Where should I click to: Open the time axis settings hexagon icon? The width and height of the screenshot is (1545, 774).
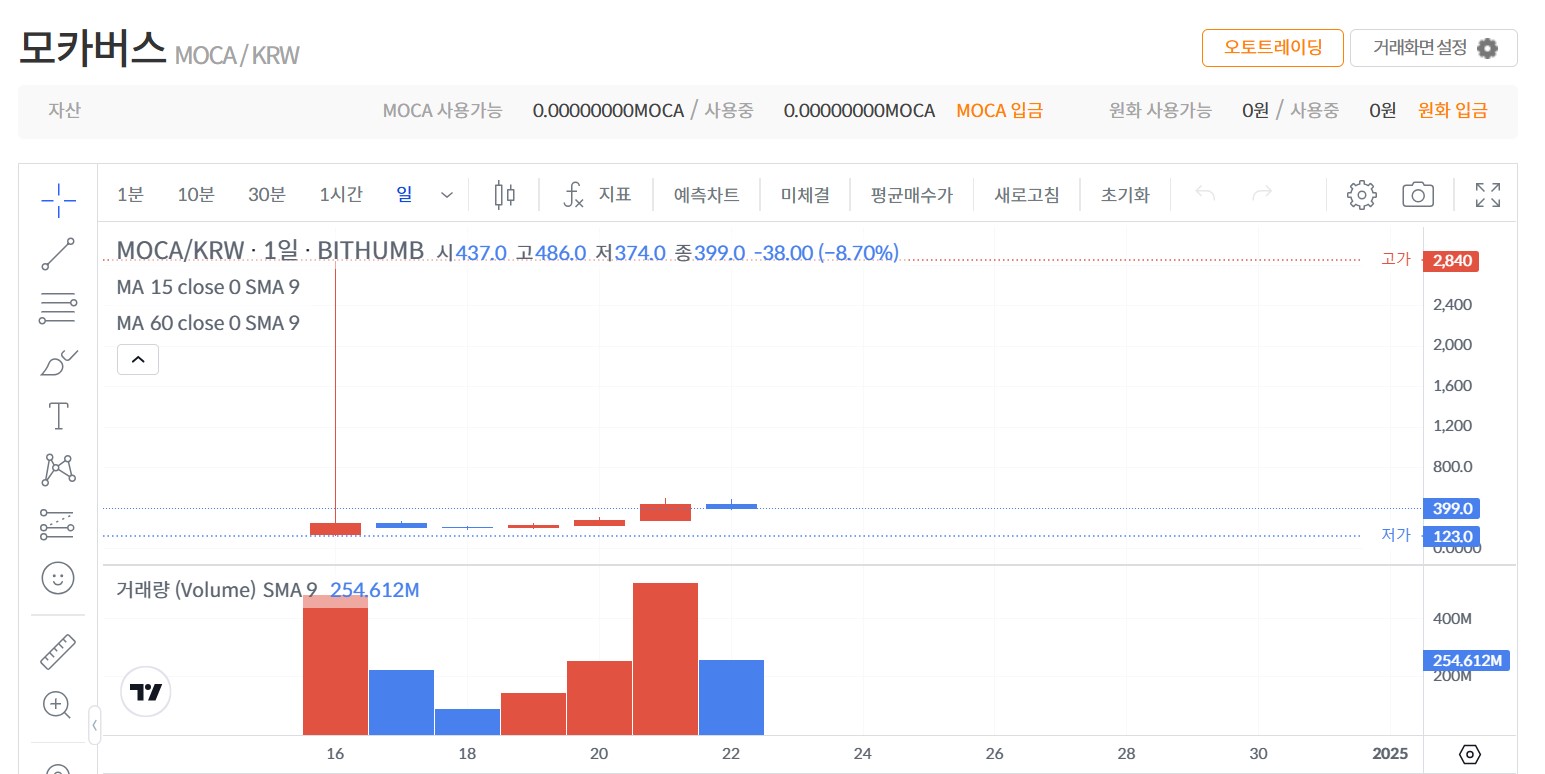[1469, 755]
